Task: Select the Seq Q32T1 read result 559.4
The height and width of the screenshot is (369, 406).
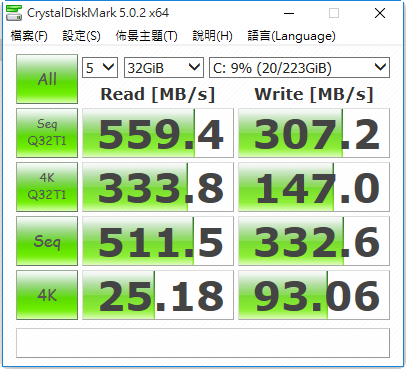Action: point(158,133)
